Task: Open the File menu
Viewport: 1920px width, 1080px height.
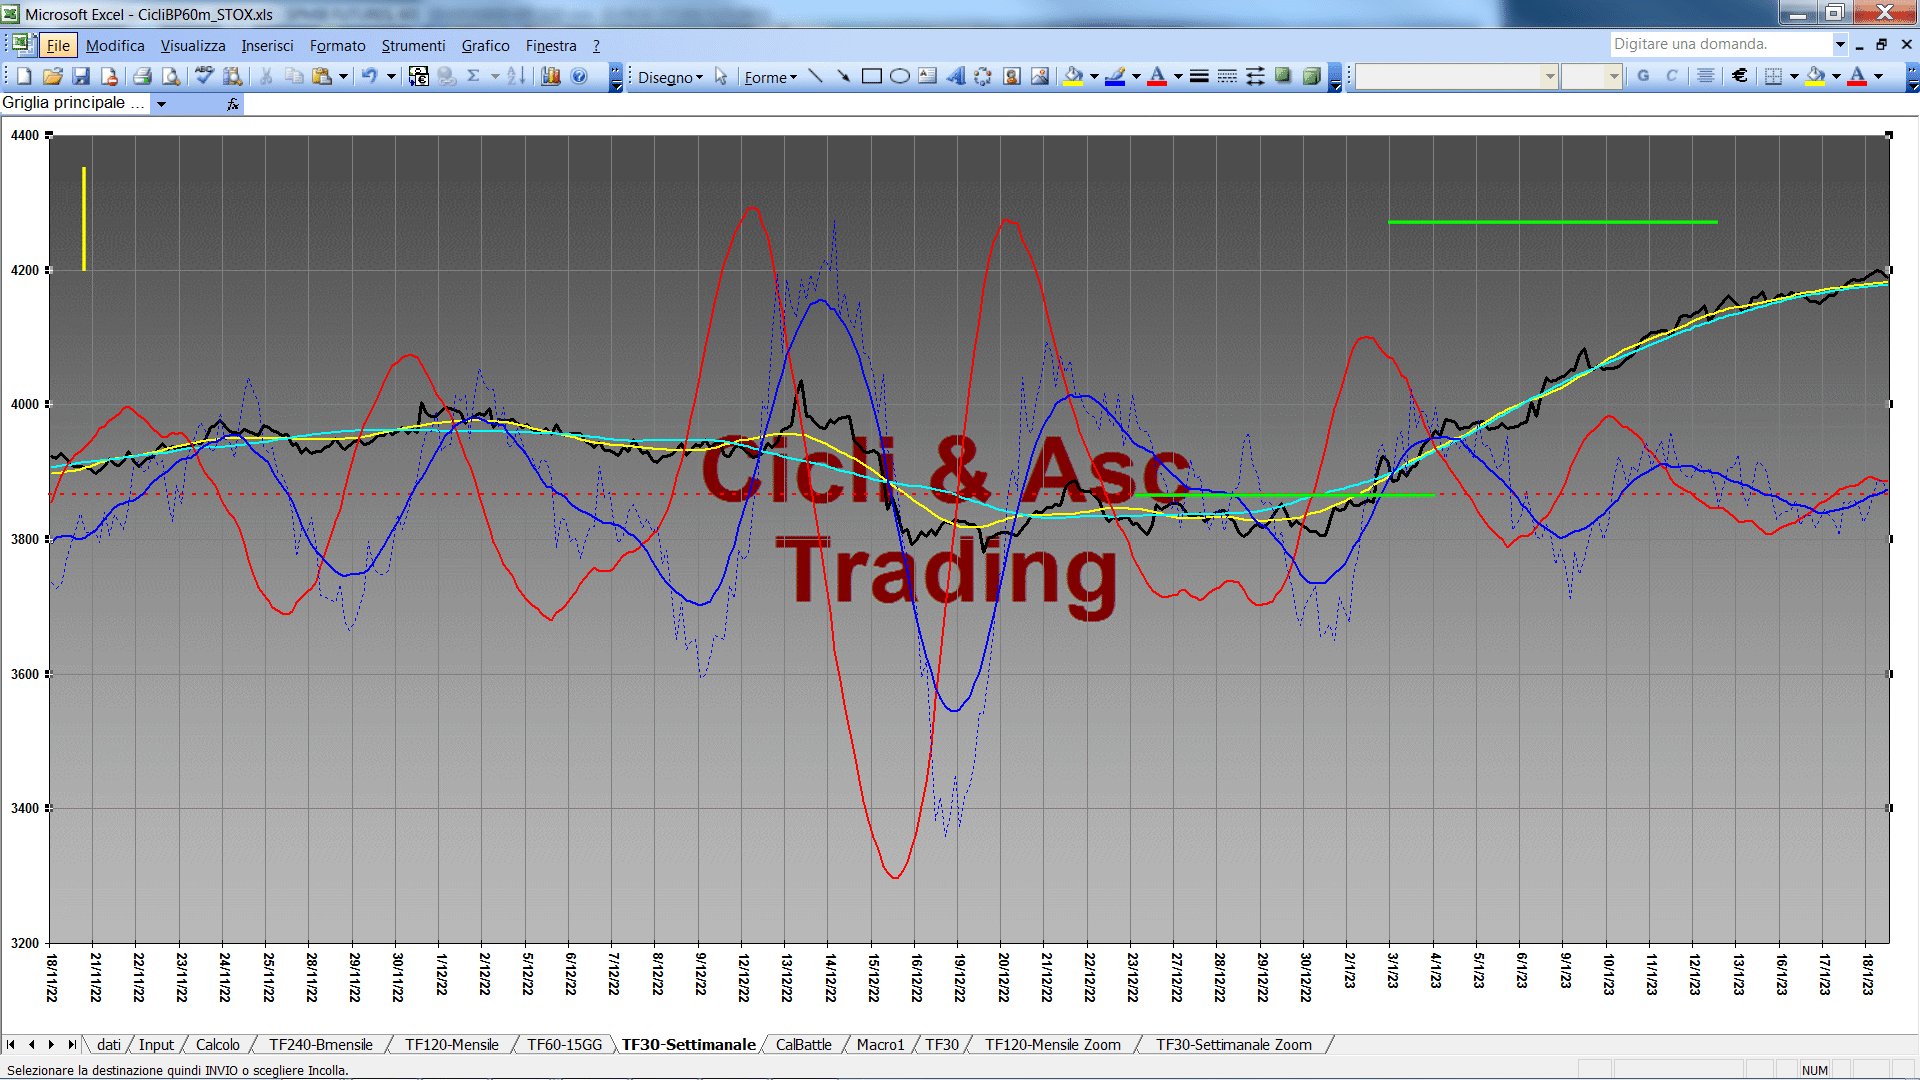Action: (59, 45)
